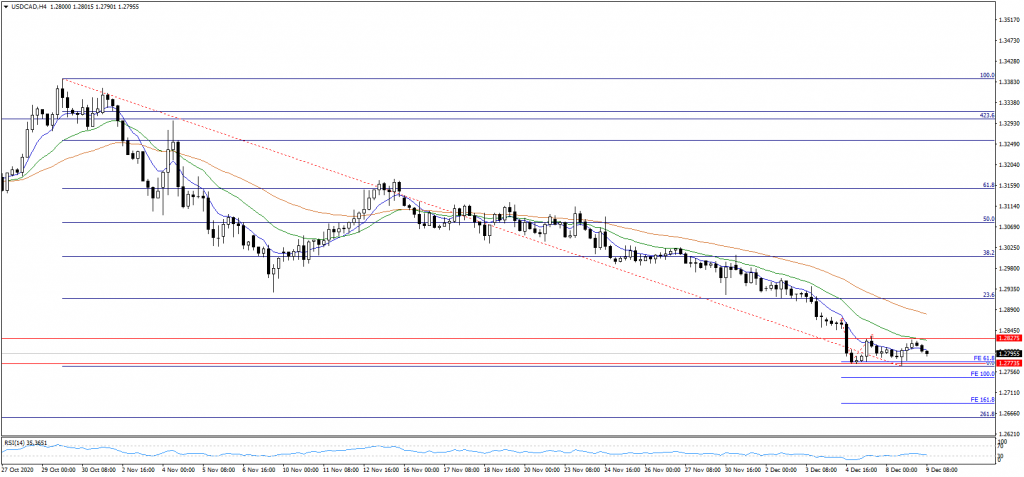Screen dimensions: 1024x477
Task: Select the Fibonacci 50.0 level label
Action: [988, 219]
